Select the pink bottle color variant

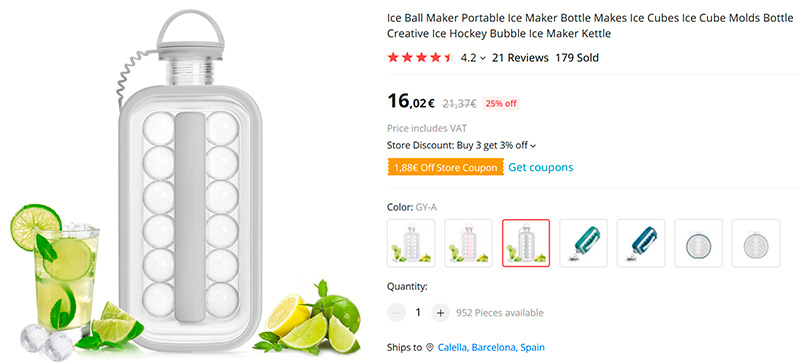468,243
